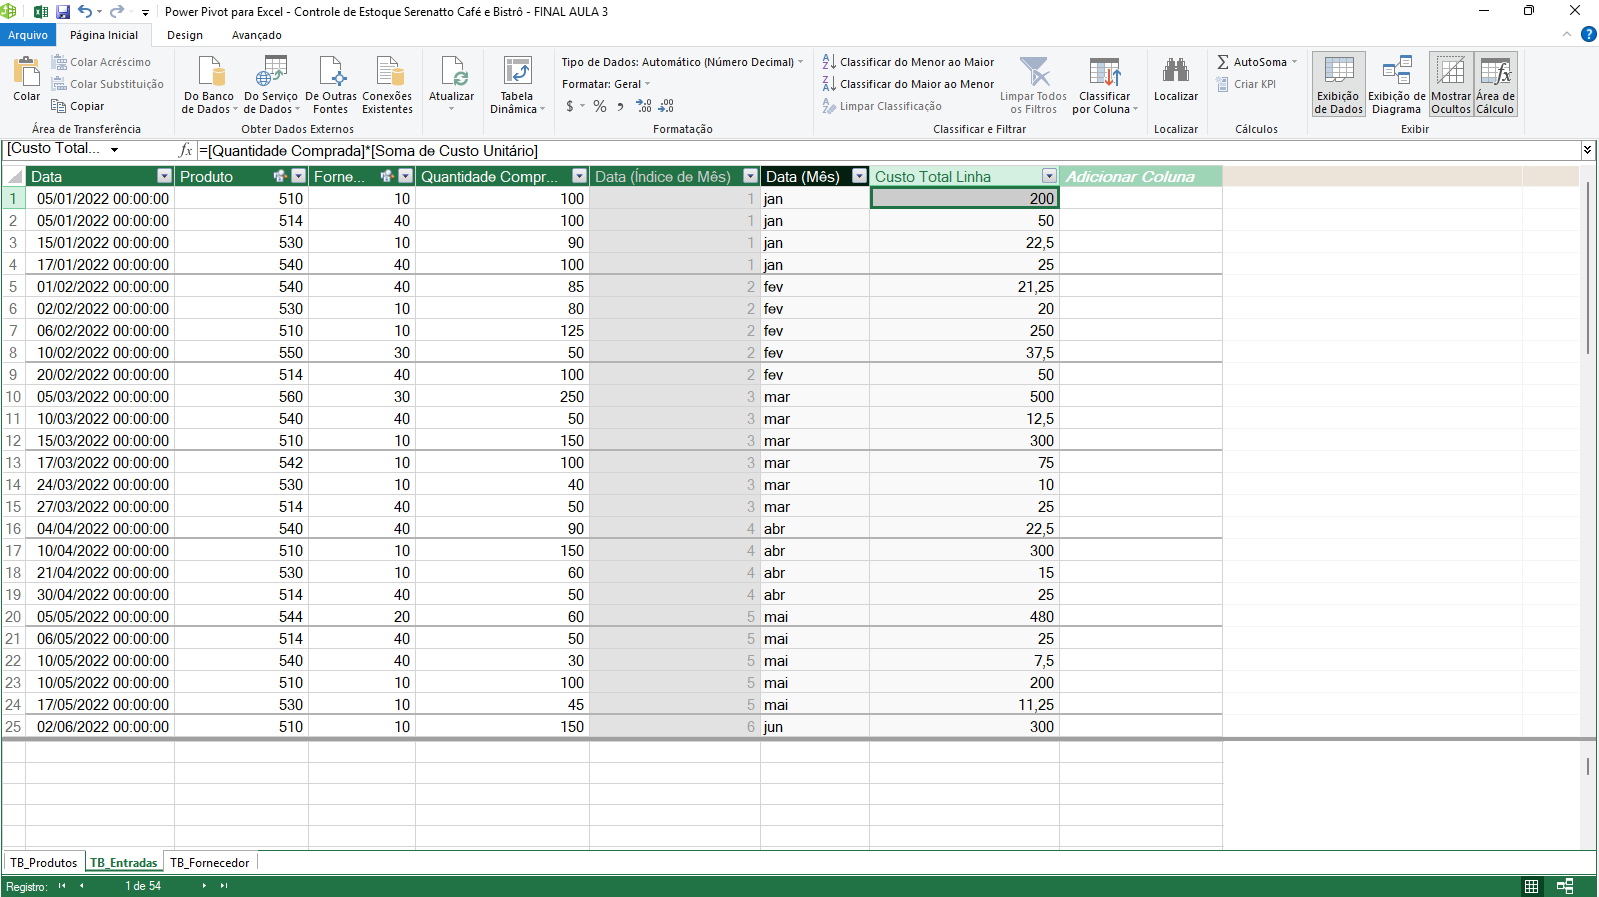
Task: Expand the Tipo de Dados dropdown
Action: (x=801, y=62)
